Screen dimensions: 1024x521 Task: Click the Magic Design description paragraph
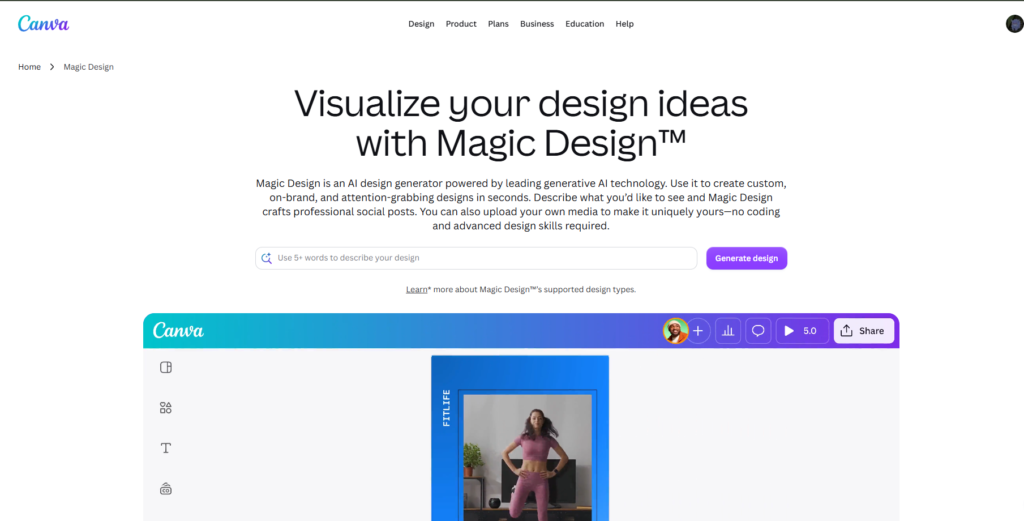pos(520,205)
